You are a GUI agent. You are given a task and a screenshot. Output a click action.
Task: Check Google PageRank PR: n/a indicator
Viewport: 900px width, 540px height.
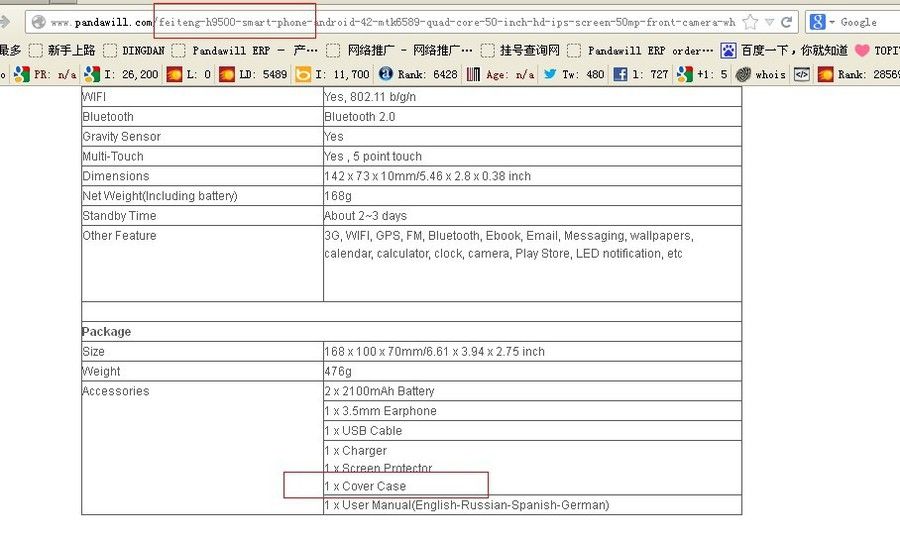point(45,74)
